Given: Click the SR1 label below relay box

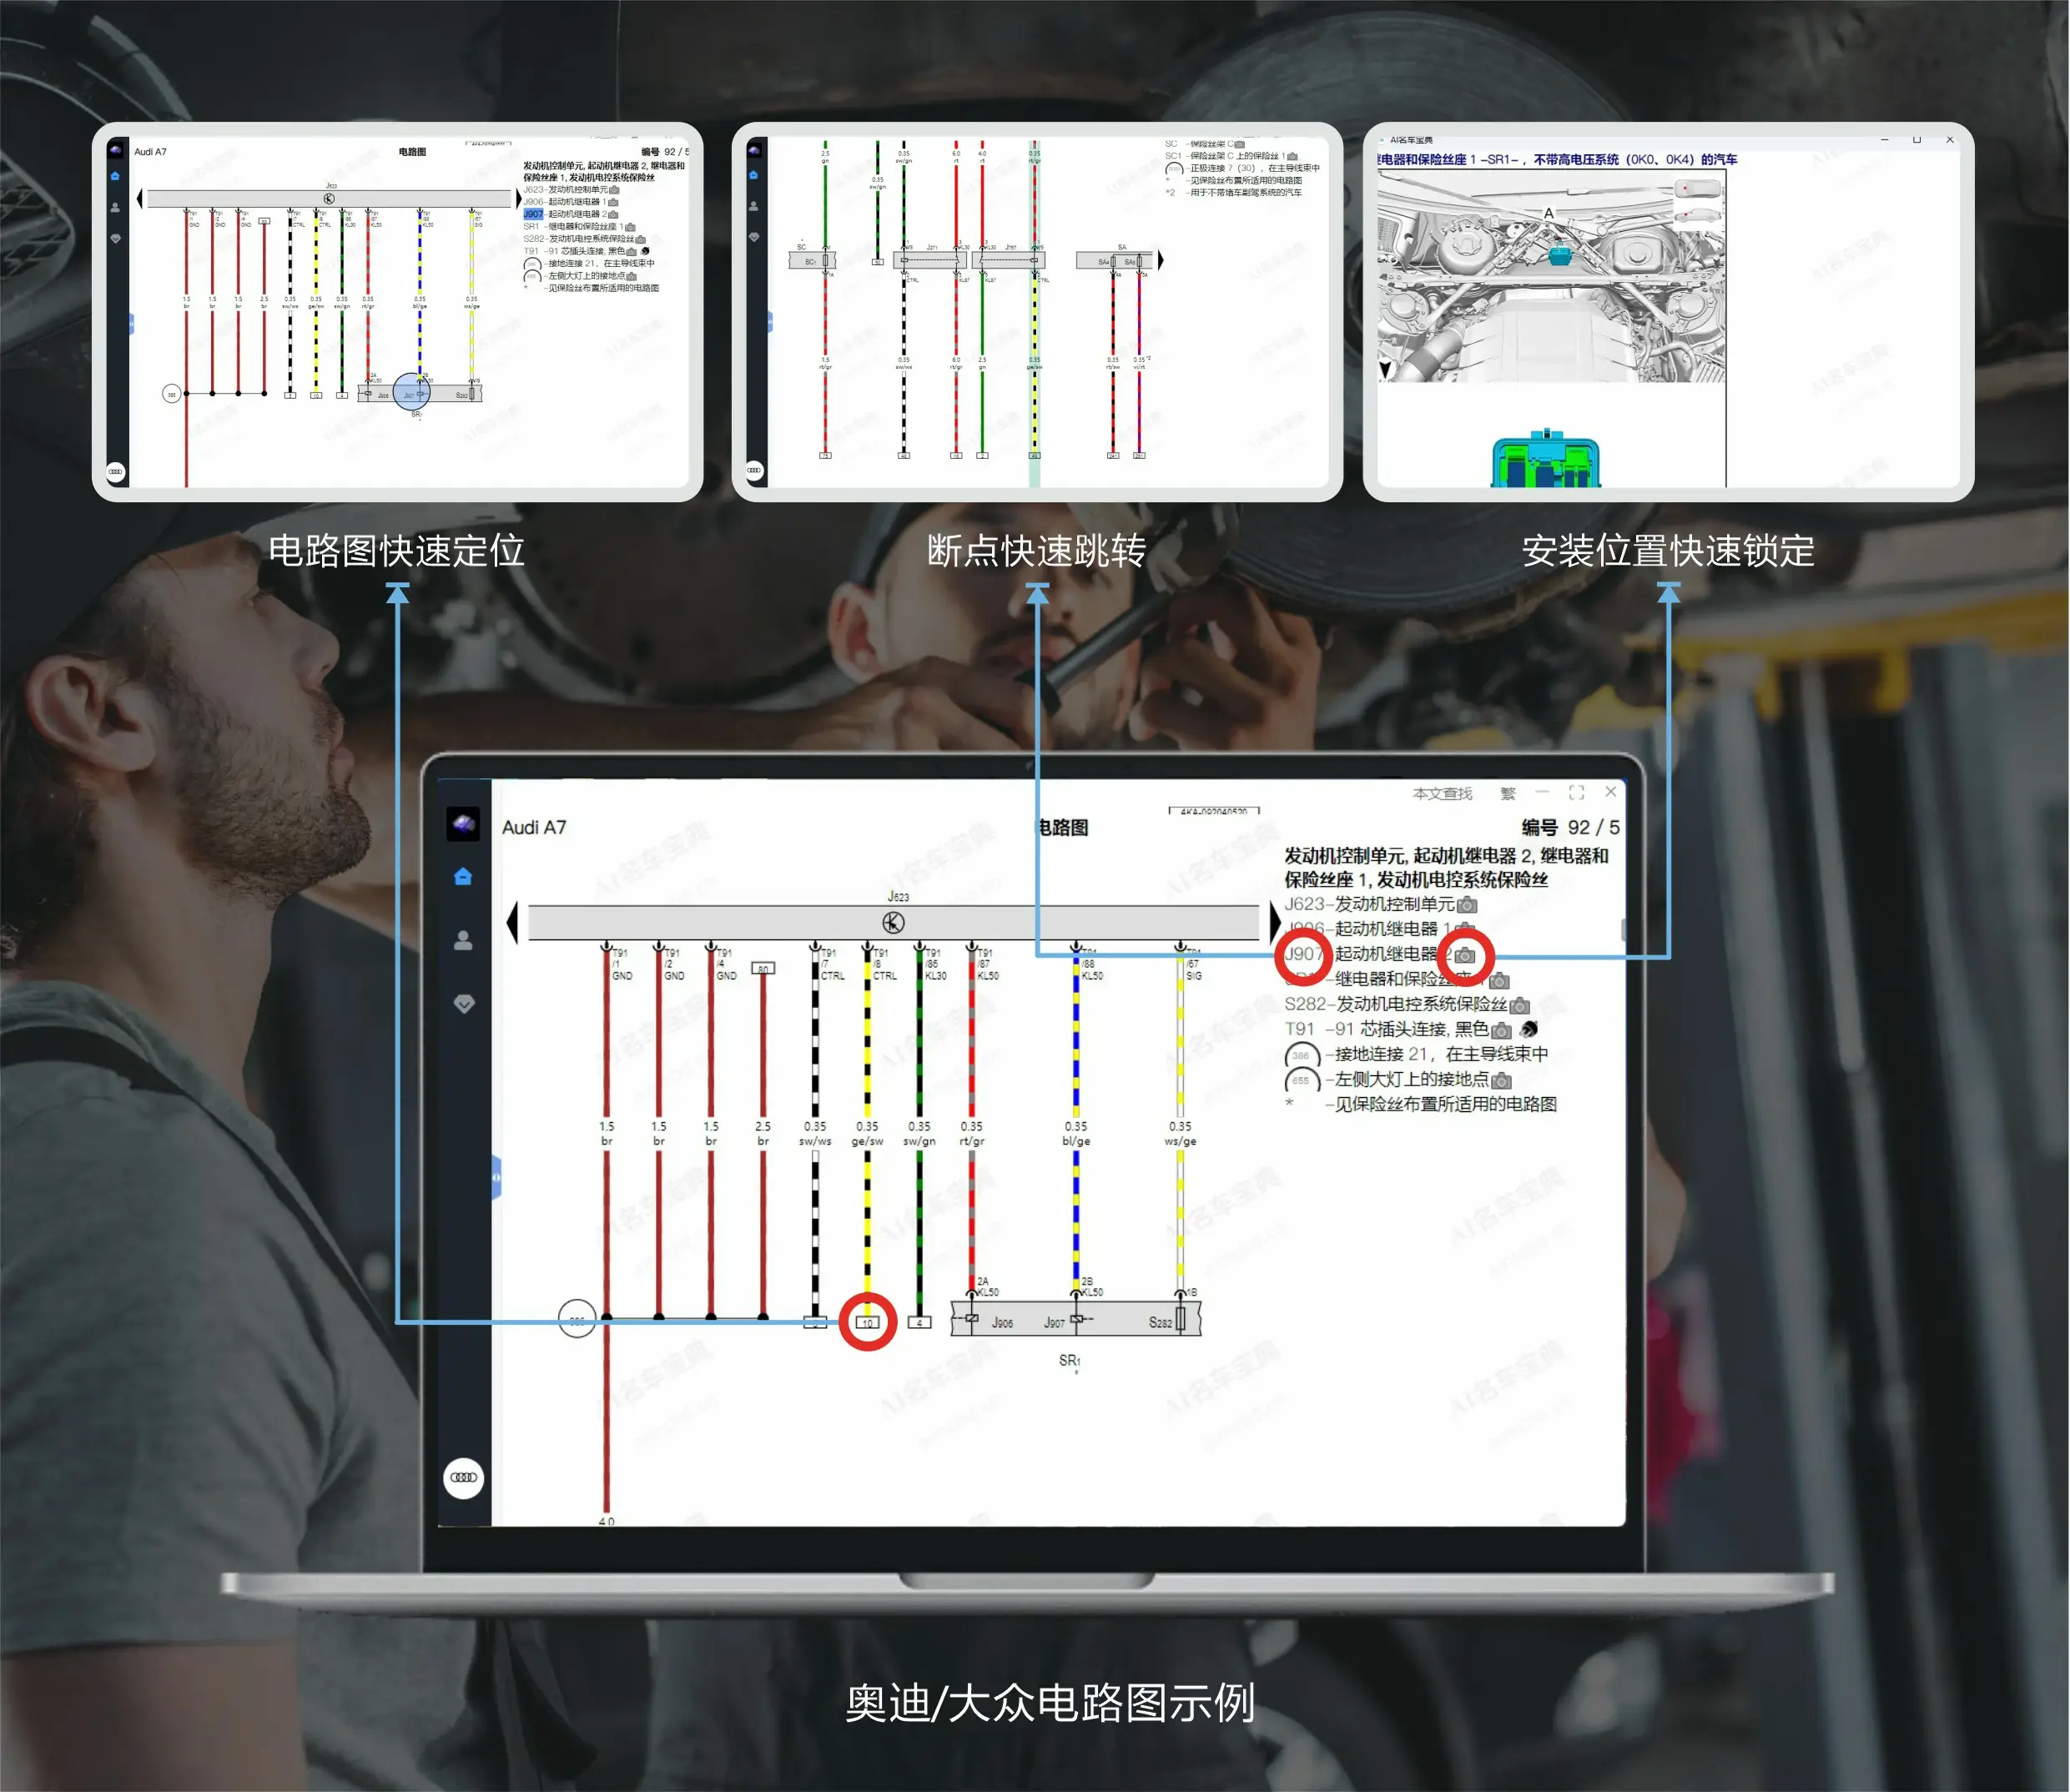Looking at the screenshot, I should tap(1069, 1360).
